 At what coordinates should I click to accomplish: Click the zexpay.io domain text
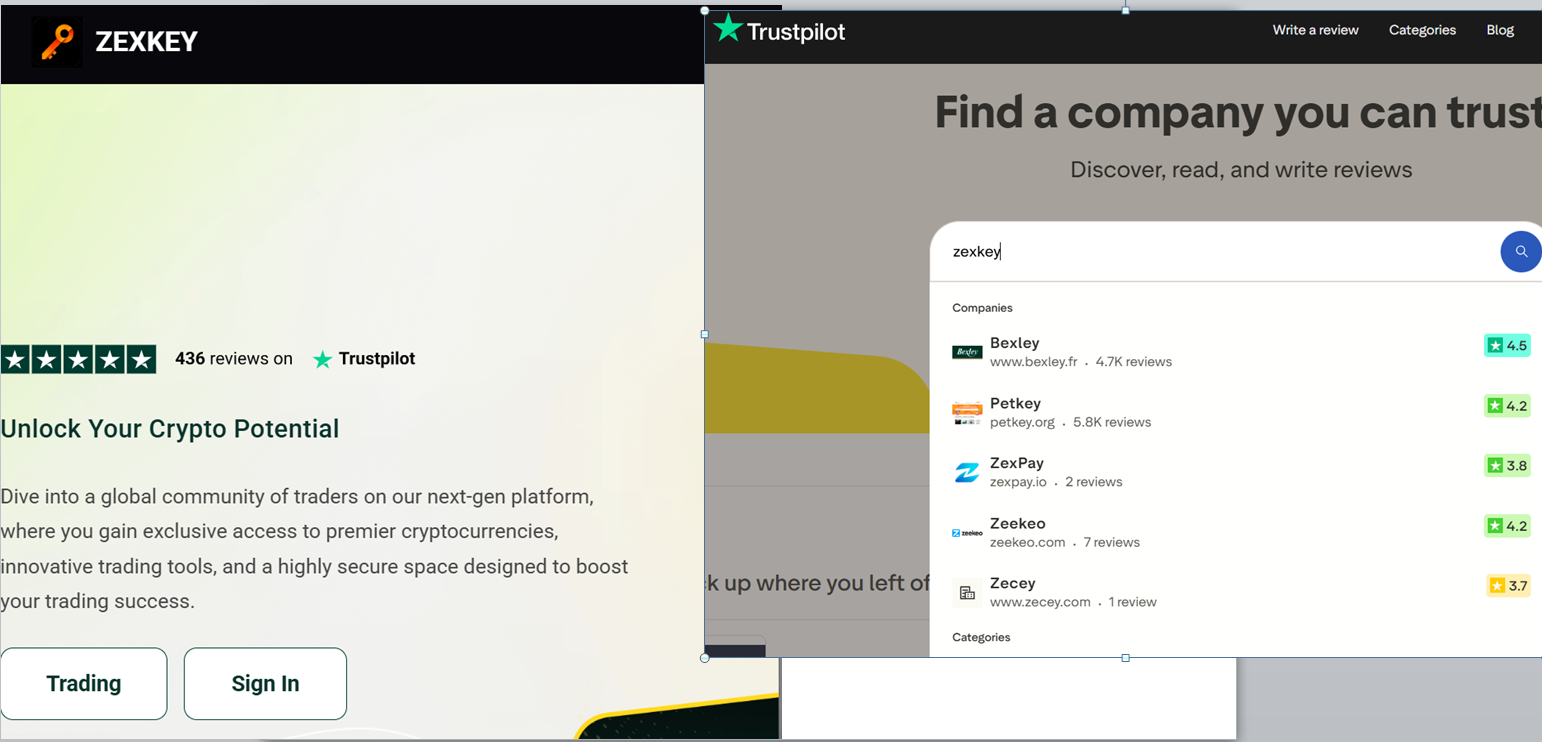pos(1018,482)
